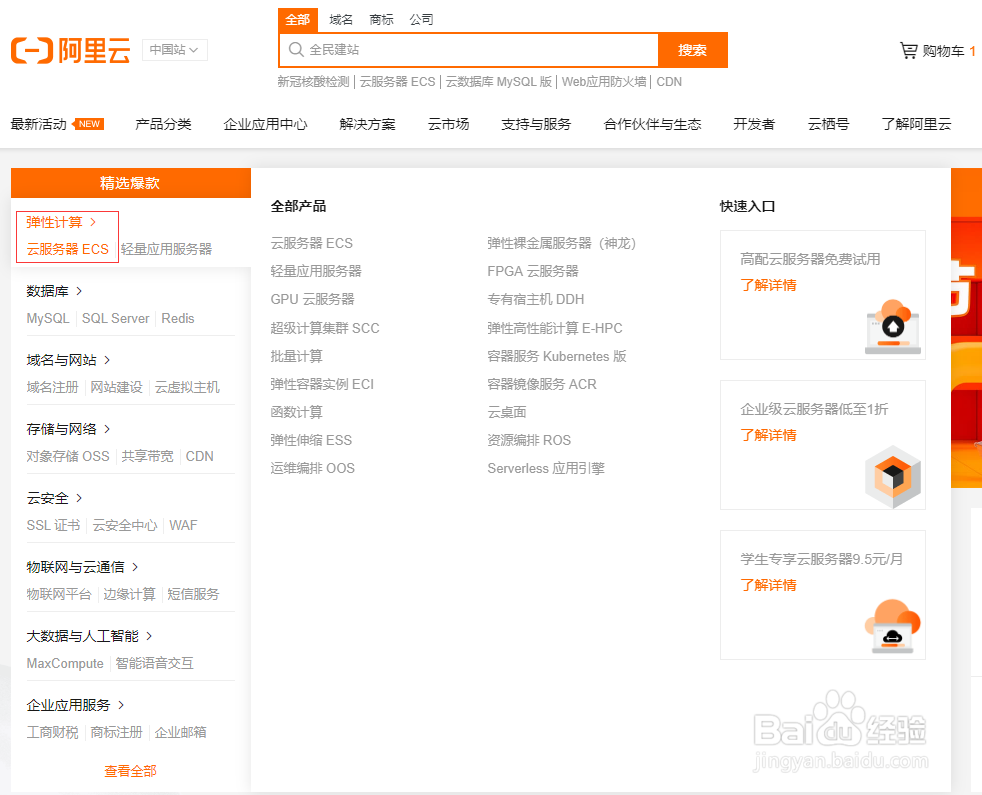Expand the 弹性计算 category arrow
Viewport: 982px width, 795px height.
pyautogui.click(x=93, y=222)
